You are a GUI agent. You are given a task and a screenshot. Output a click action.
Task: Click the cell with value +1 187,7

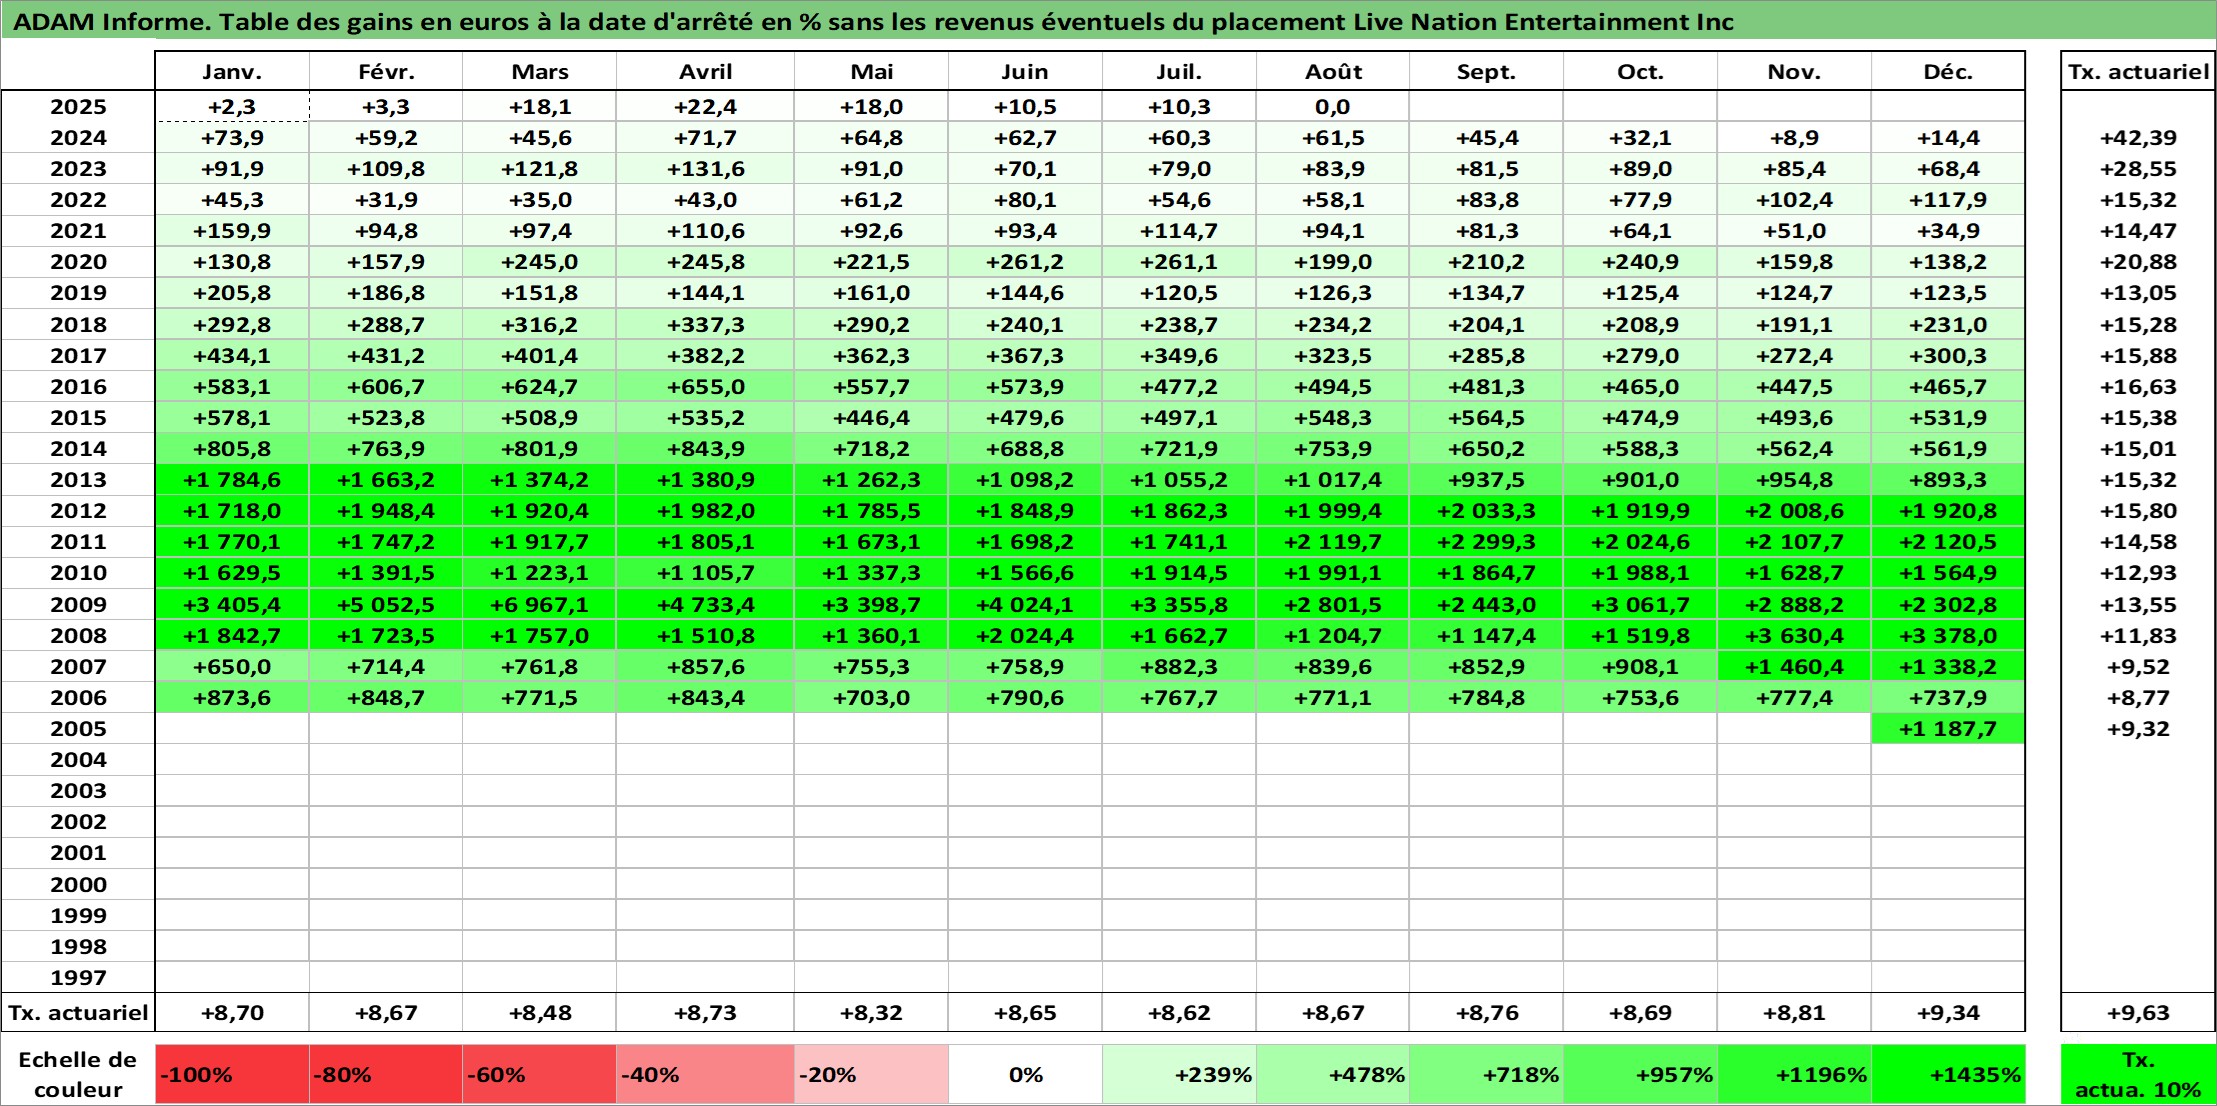tap(1947, 729)
